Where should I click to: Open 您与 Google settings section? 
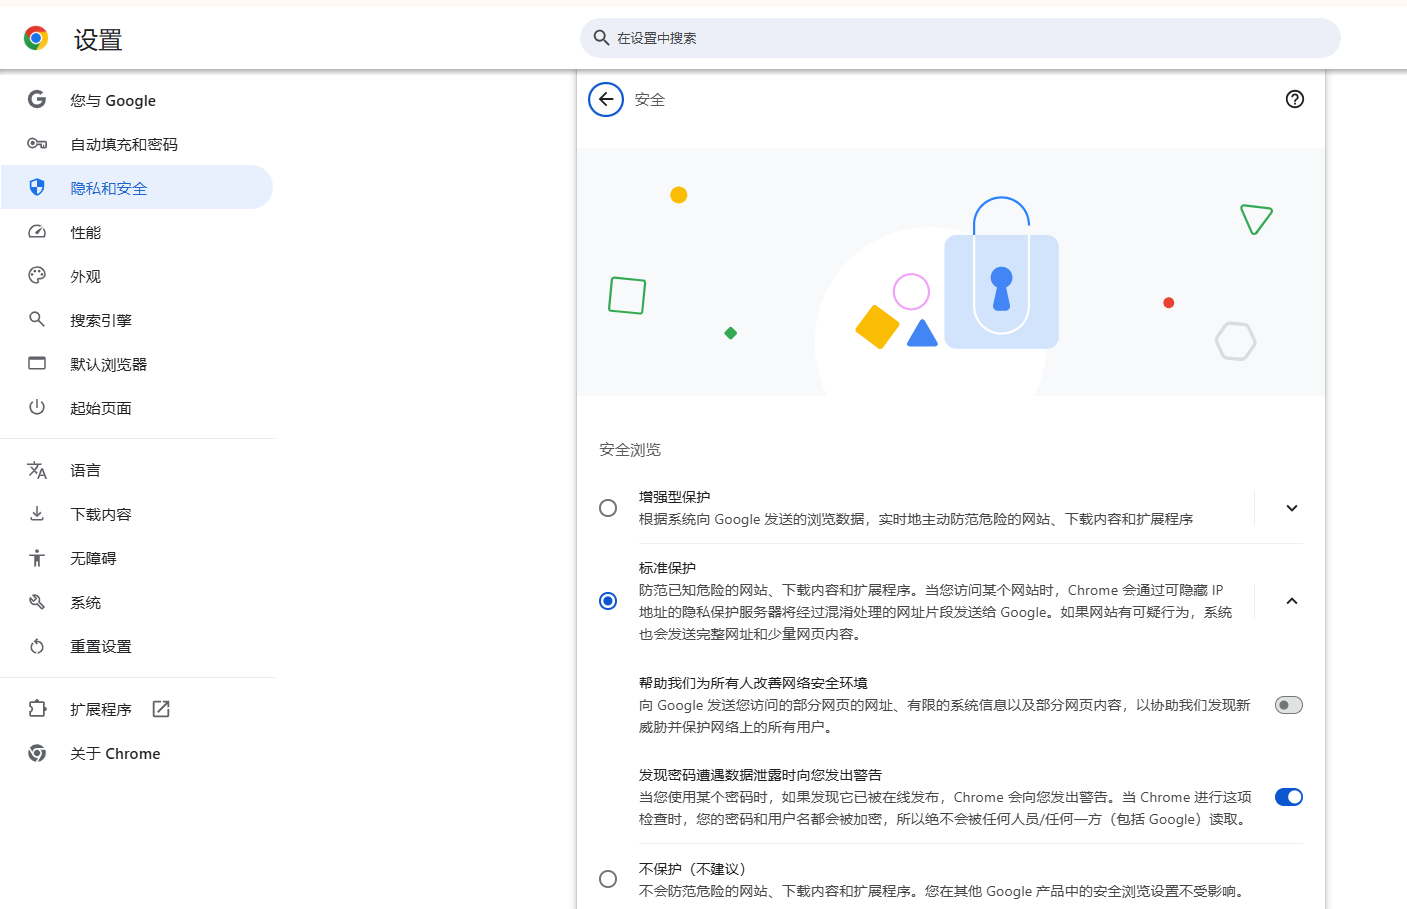point(137,100)
